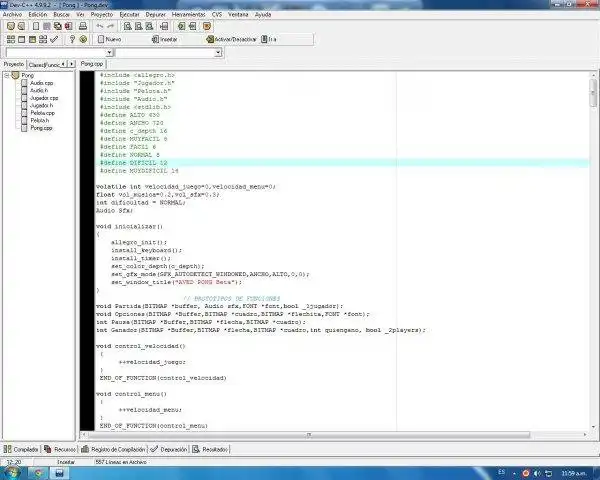600x480 pixels.
Task: Click the right tab-scroll arrow in sidebar
Action: click(72, 64)
